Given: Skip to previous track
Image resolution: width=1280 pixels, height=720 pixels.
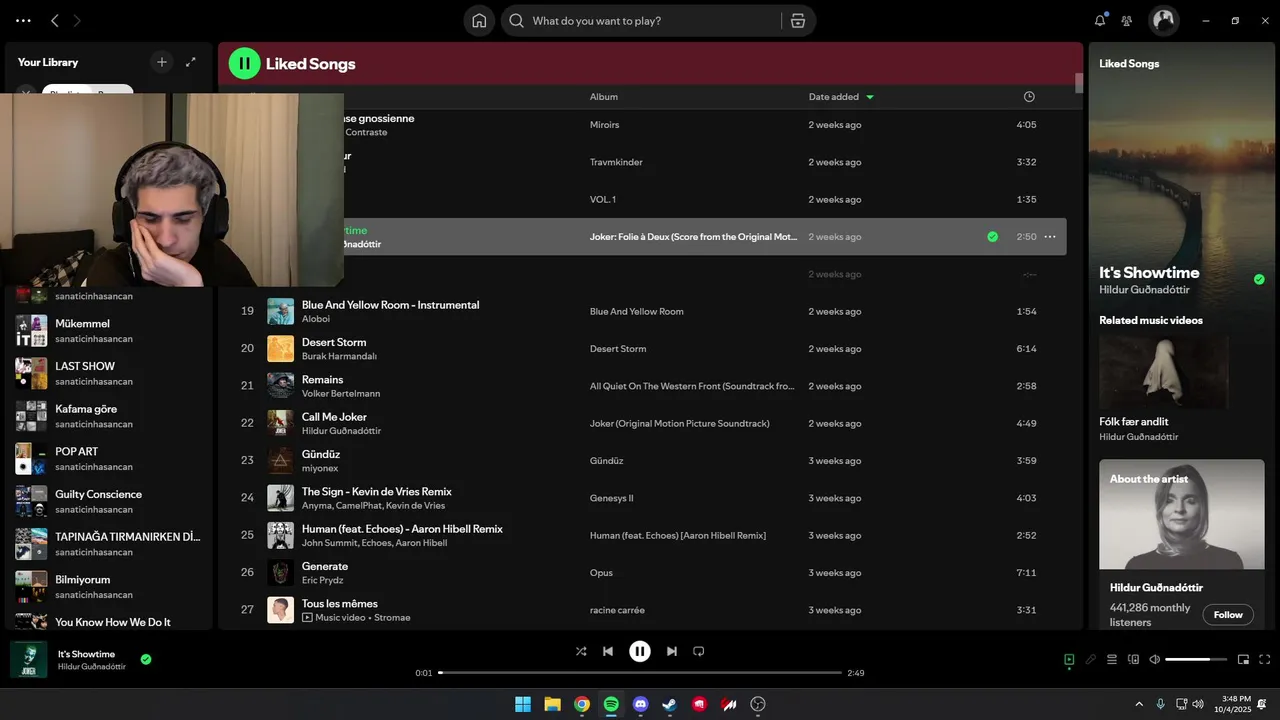Looking at the screenshot, I should point(608,651).
